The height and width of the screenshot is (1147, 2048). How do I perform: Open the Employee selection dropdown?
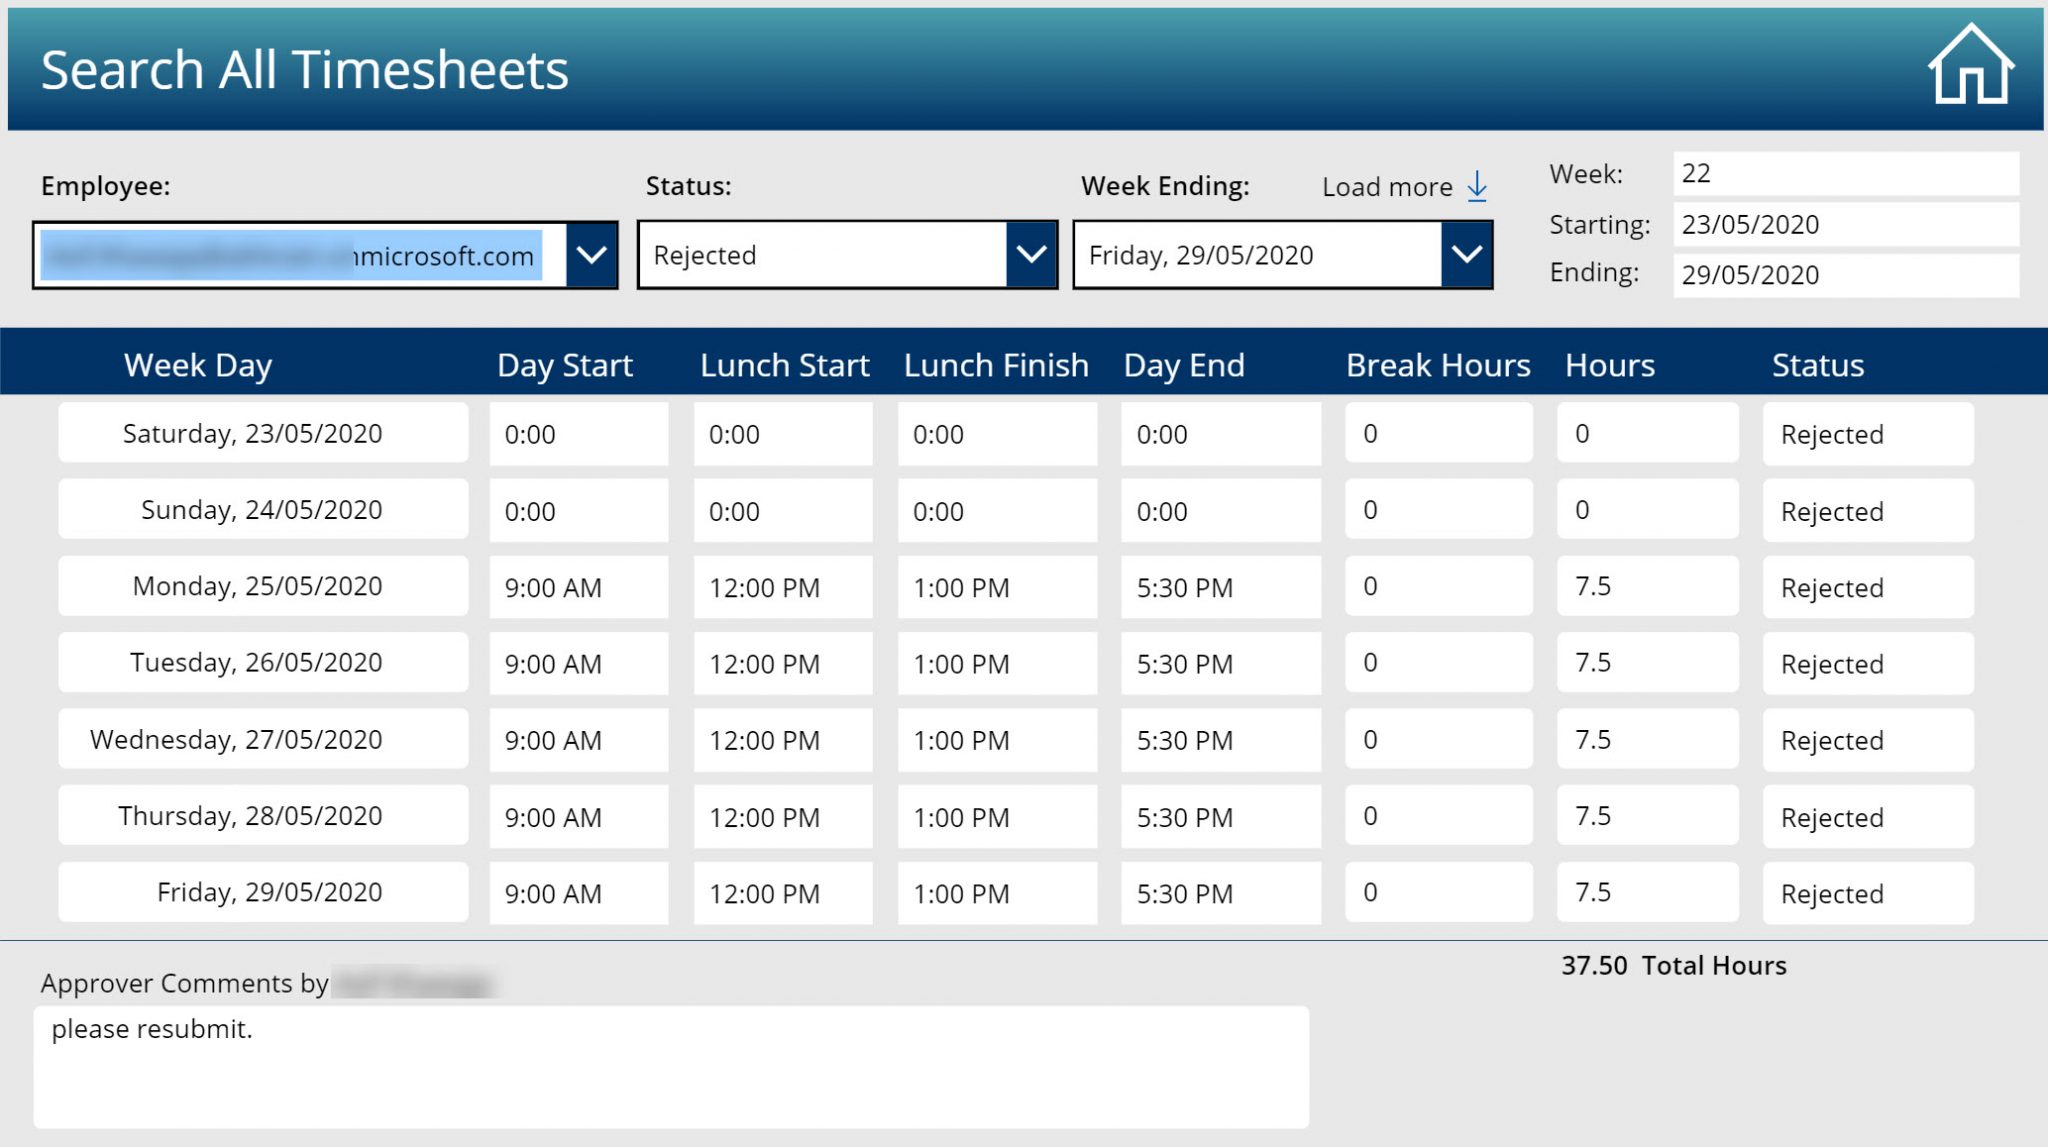(594, 256)
